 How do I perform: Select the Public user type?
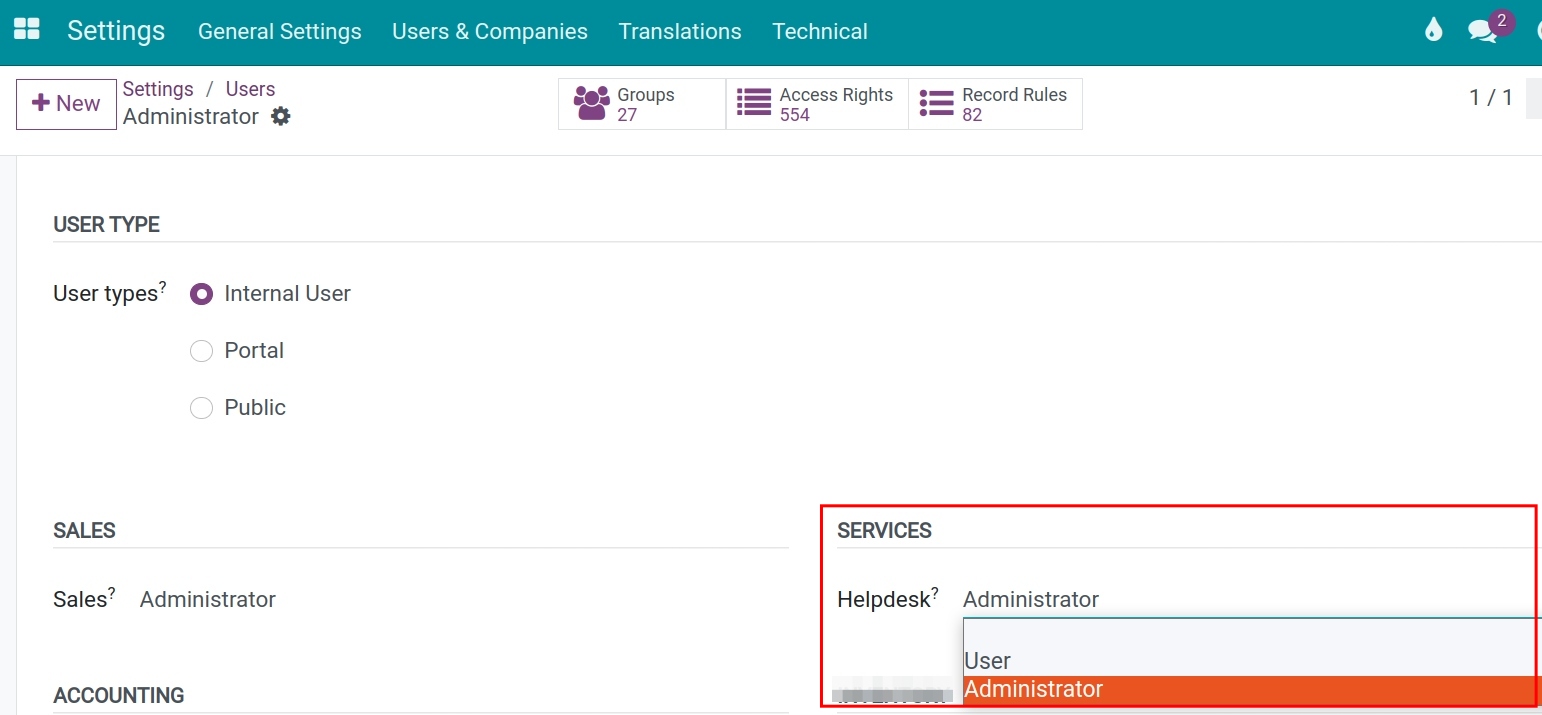202,408
